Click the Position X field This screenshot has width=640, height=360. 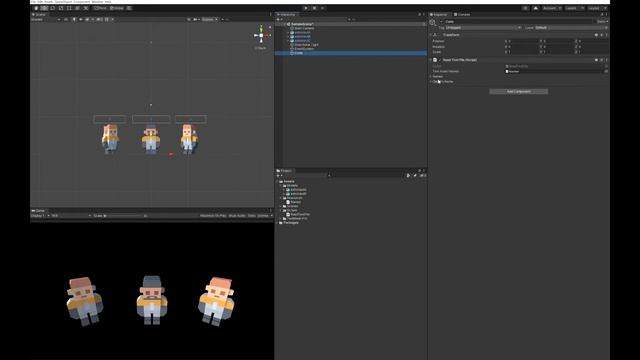523,41
